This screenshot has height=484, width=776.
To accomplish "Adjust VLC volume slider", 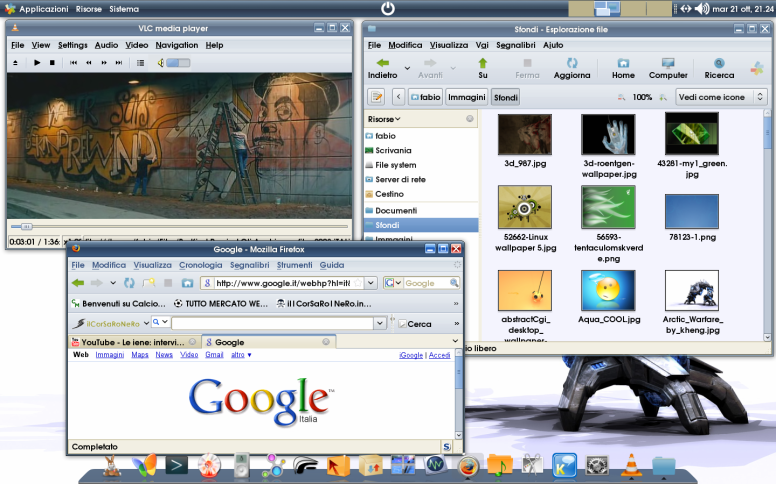I will [178, 63].
